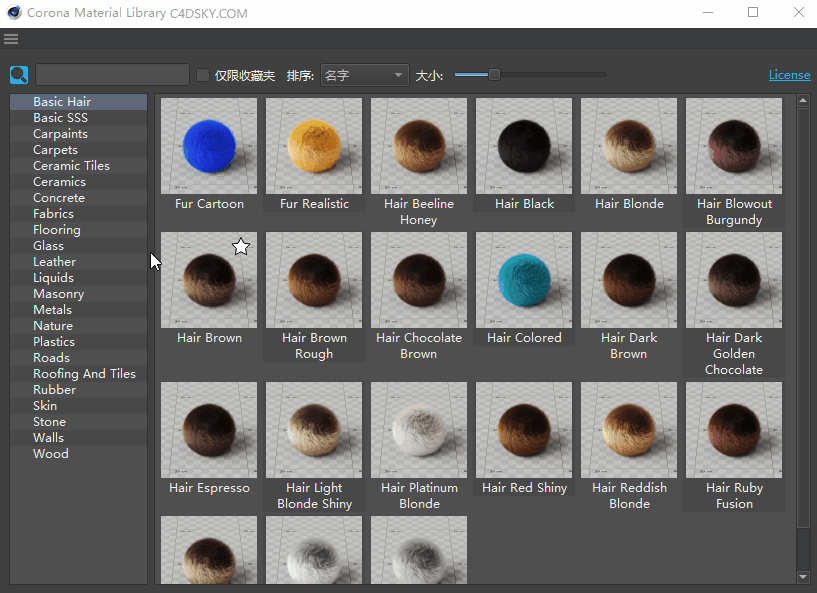Select the Fur Cartoon material thumbnail

(x=209, y=146)
